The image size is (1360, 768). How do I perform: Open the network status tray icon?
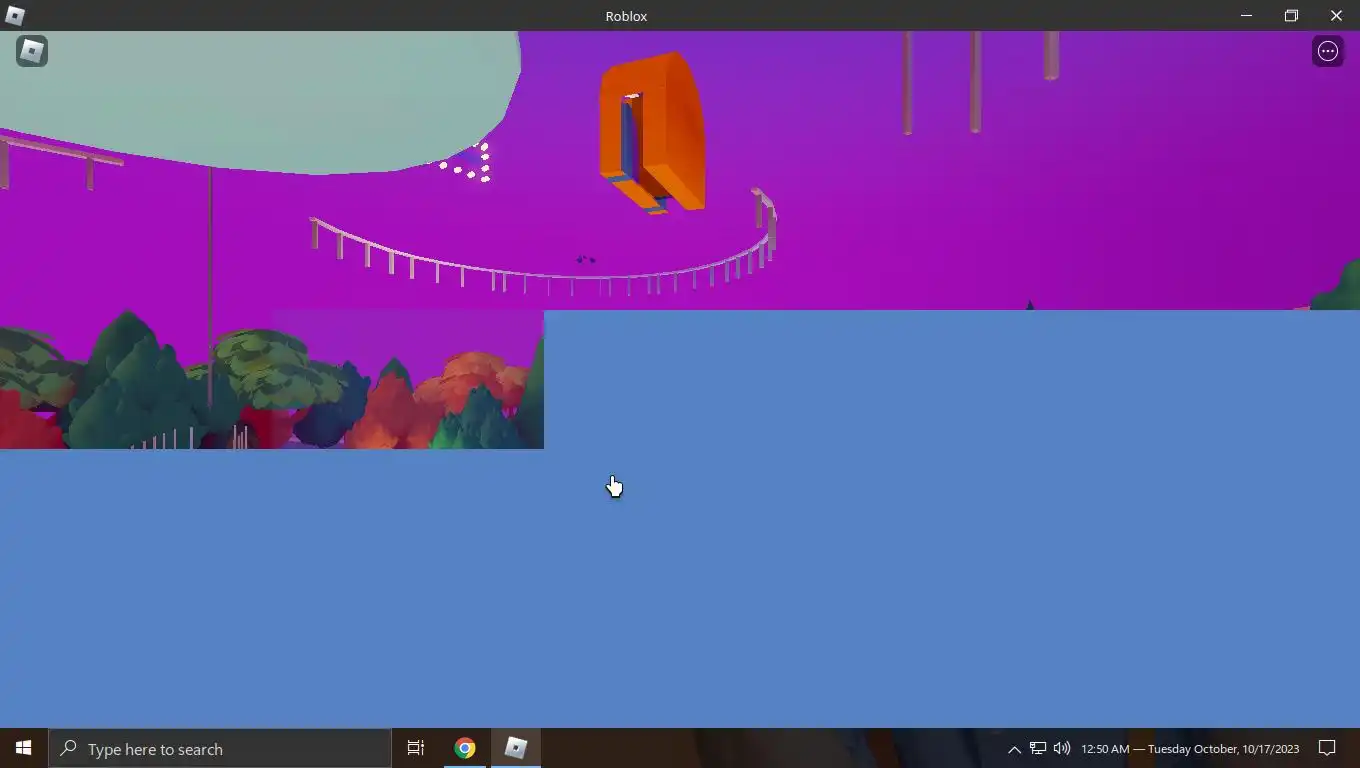coord(1038,748)
